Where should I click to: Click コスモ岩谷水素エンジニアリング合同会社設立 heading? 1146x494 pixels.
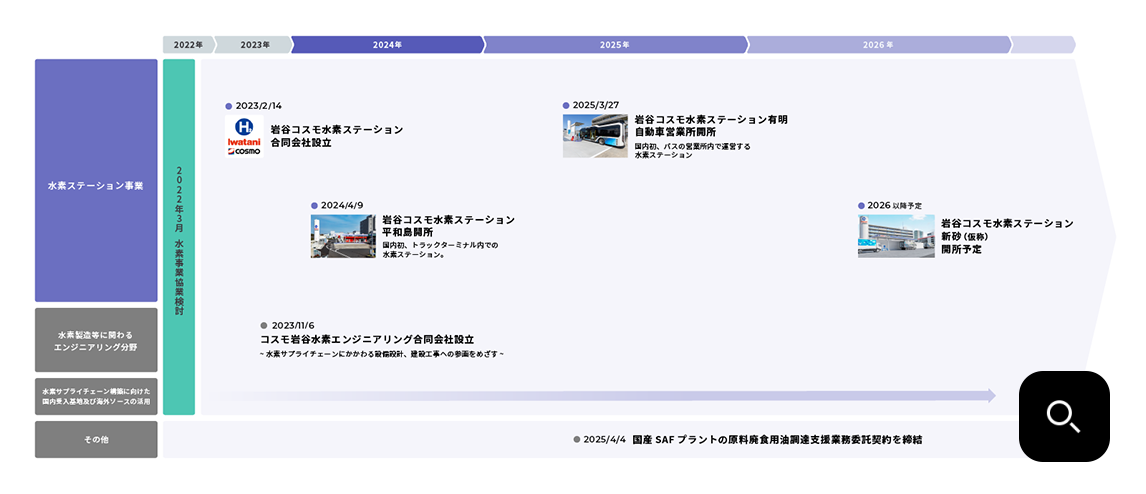[367, 340]
